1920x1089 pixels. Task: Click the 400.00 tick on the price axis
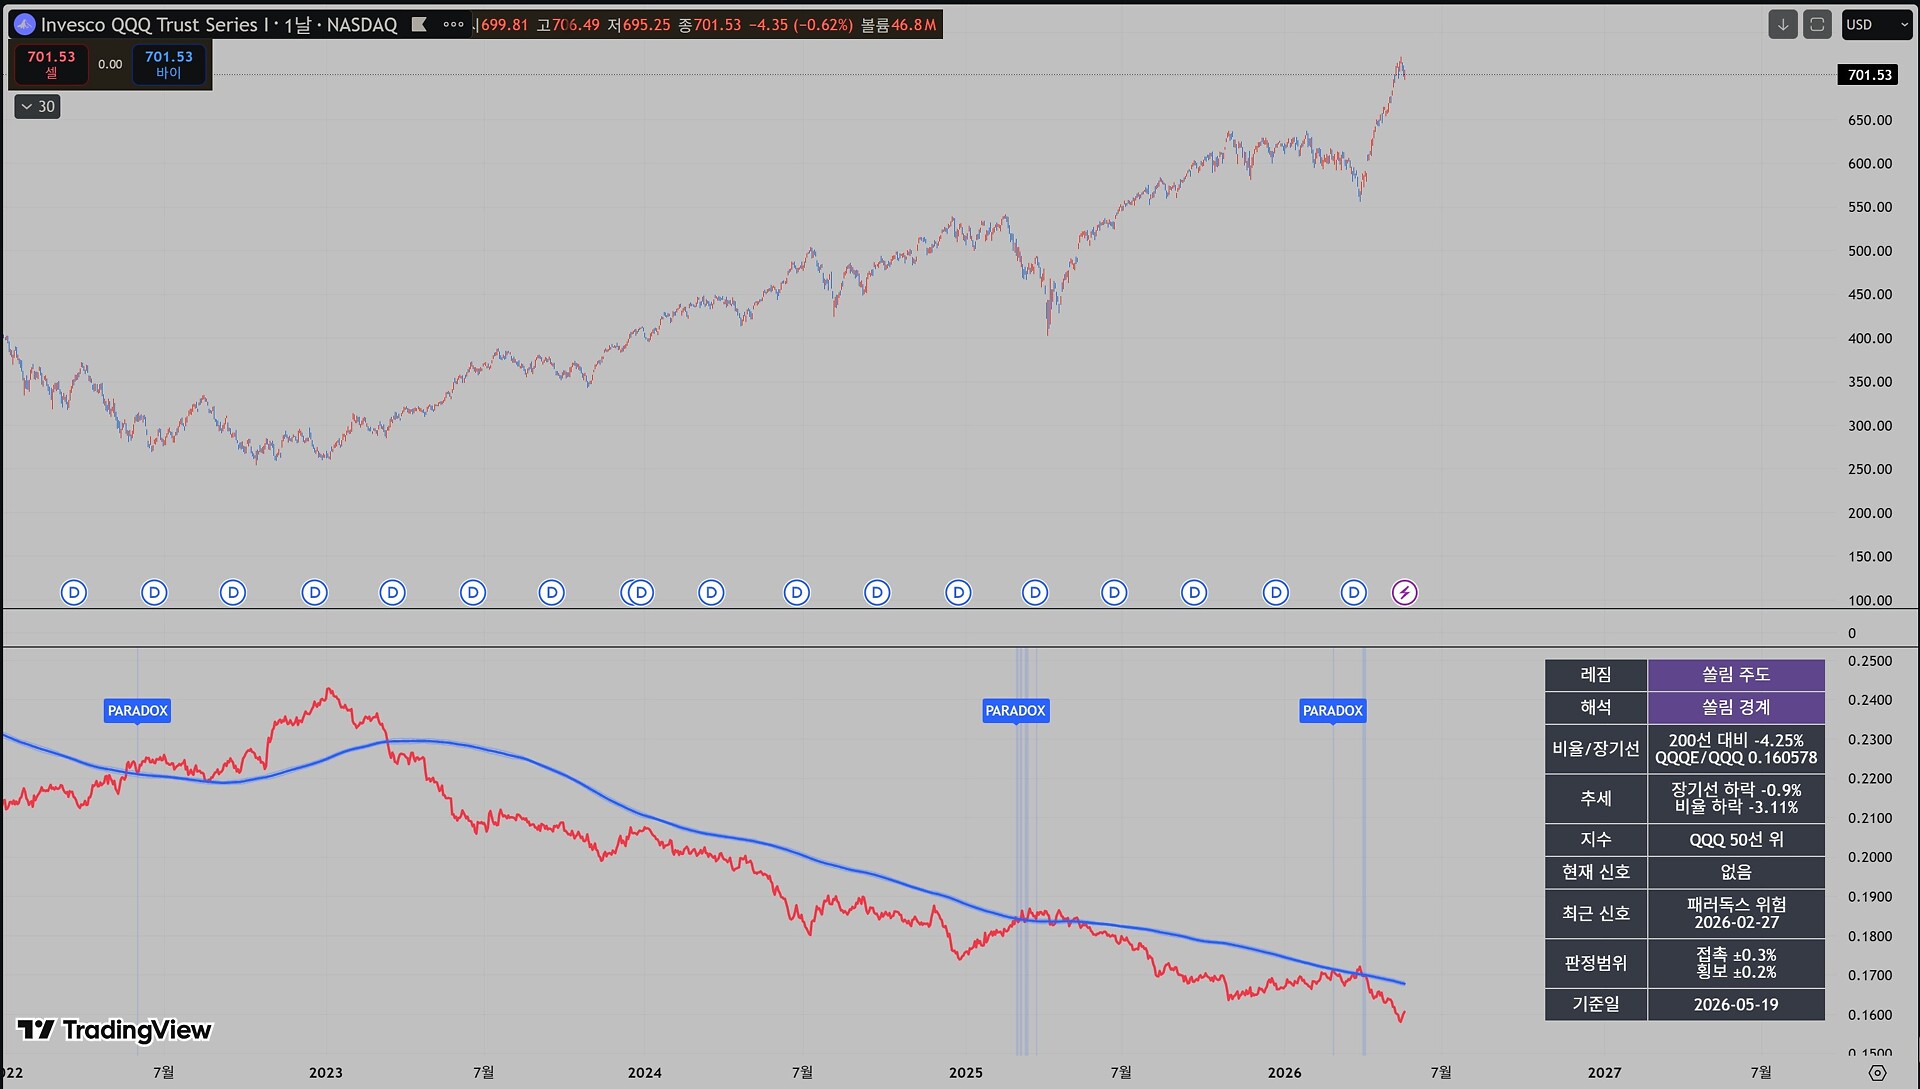[x=1870, y=338]
